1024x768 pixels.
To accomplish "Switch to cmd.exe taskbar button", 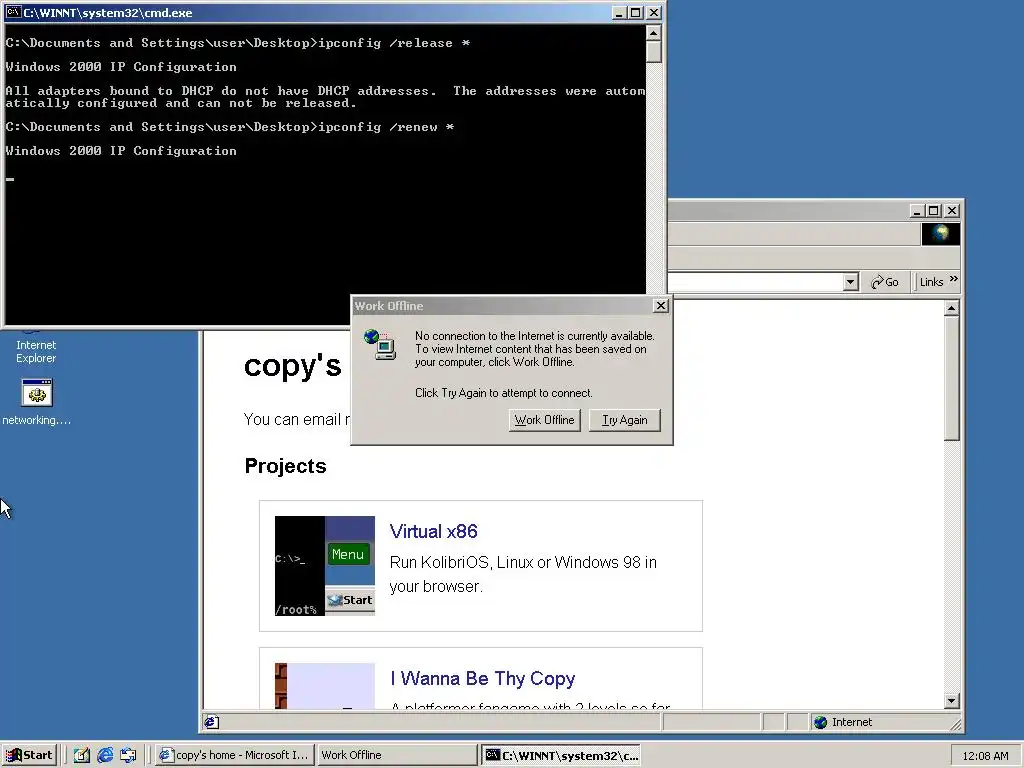I will pos(562,755).
